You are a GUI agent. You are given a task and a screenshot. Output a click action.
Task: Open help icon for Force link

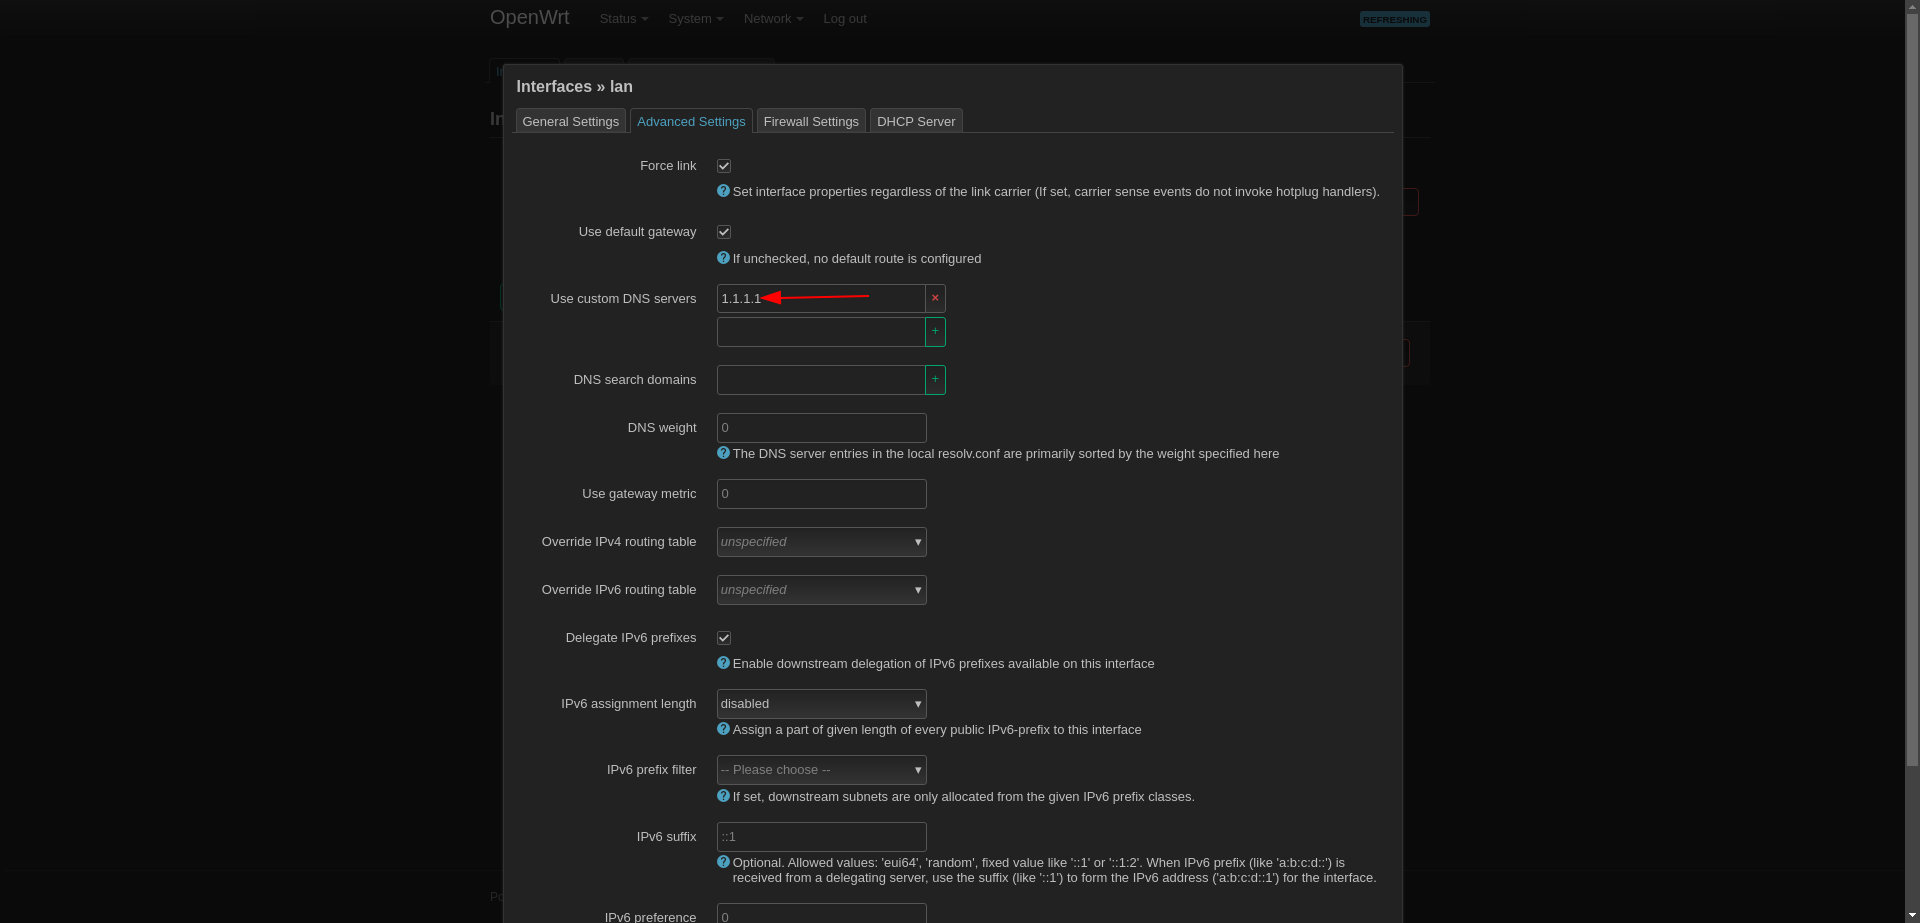(x=723, y=191)
